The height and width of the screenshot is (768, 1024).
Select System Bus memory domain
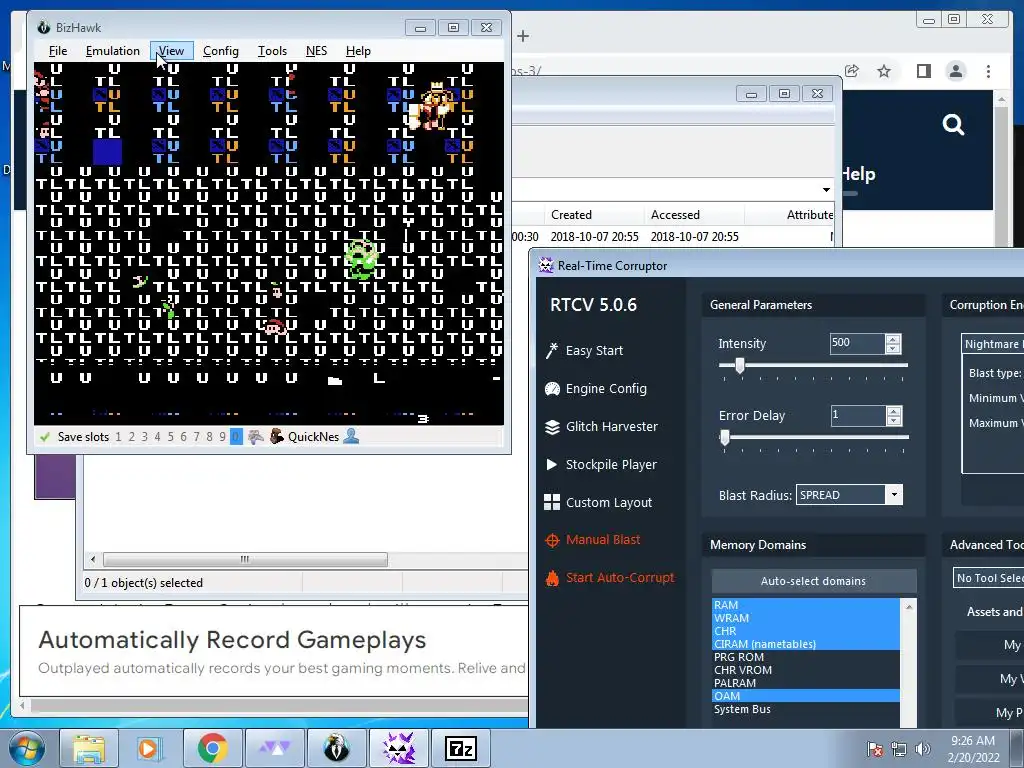point(805,709)
